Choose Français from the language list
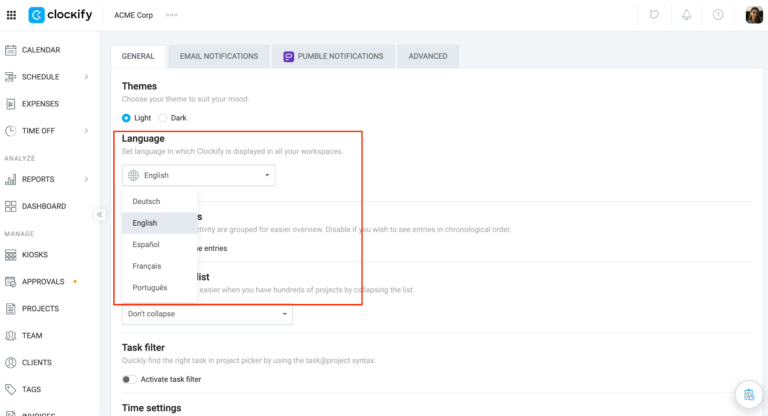 pos(159,266)
